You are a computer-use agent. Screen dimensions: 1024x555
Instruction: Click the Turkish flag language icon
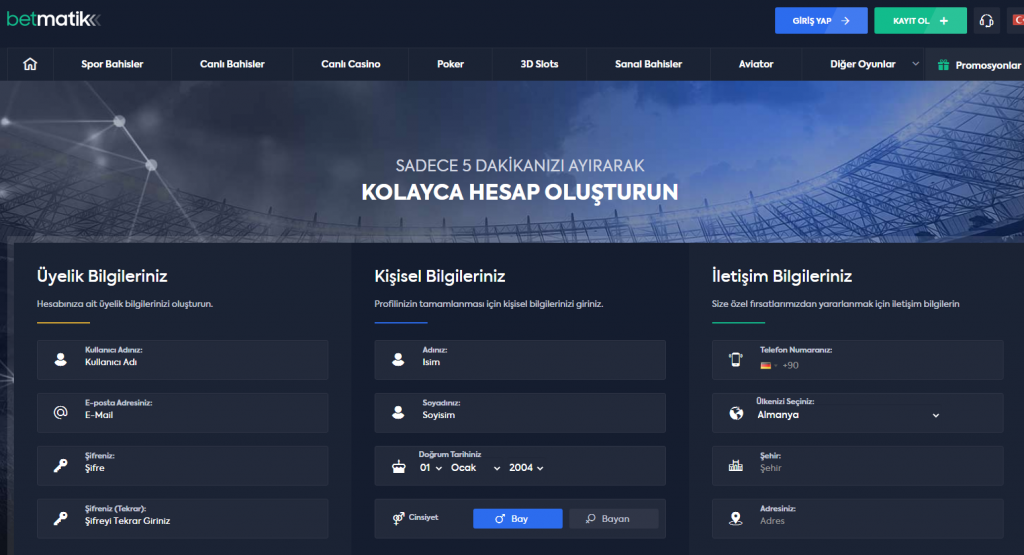(x=1018, y=21)
